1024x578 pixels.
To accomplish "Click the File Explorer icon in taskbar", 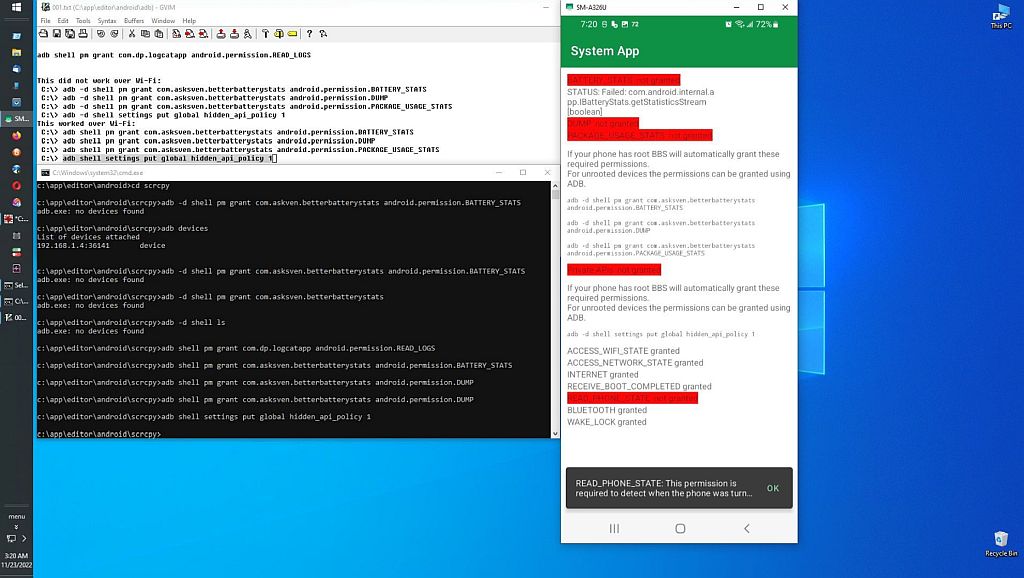I will pyautogui.click(x=16, y=52).
